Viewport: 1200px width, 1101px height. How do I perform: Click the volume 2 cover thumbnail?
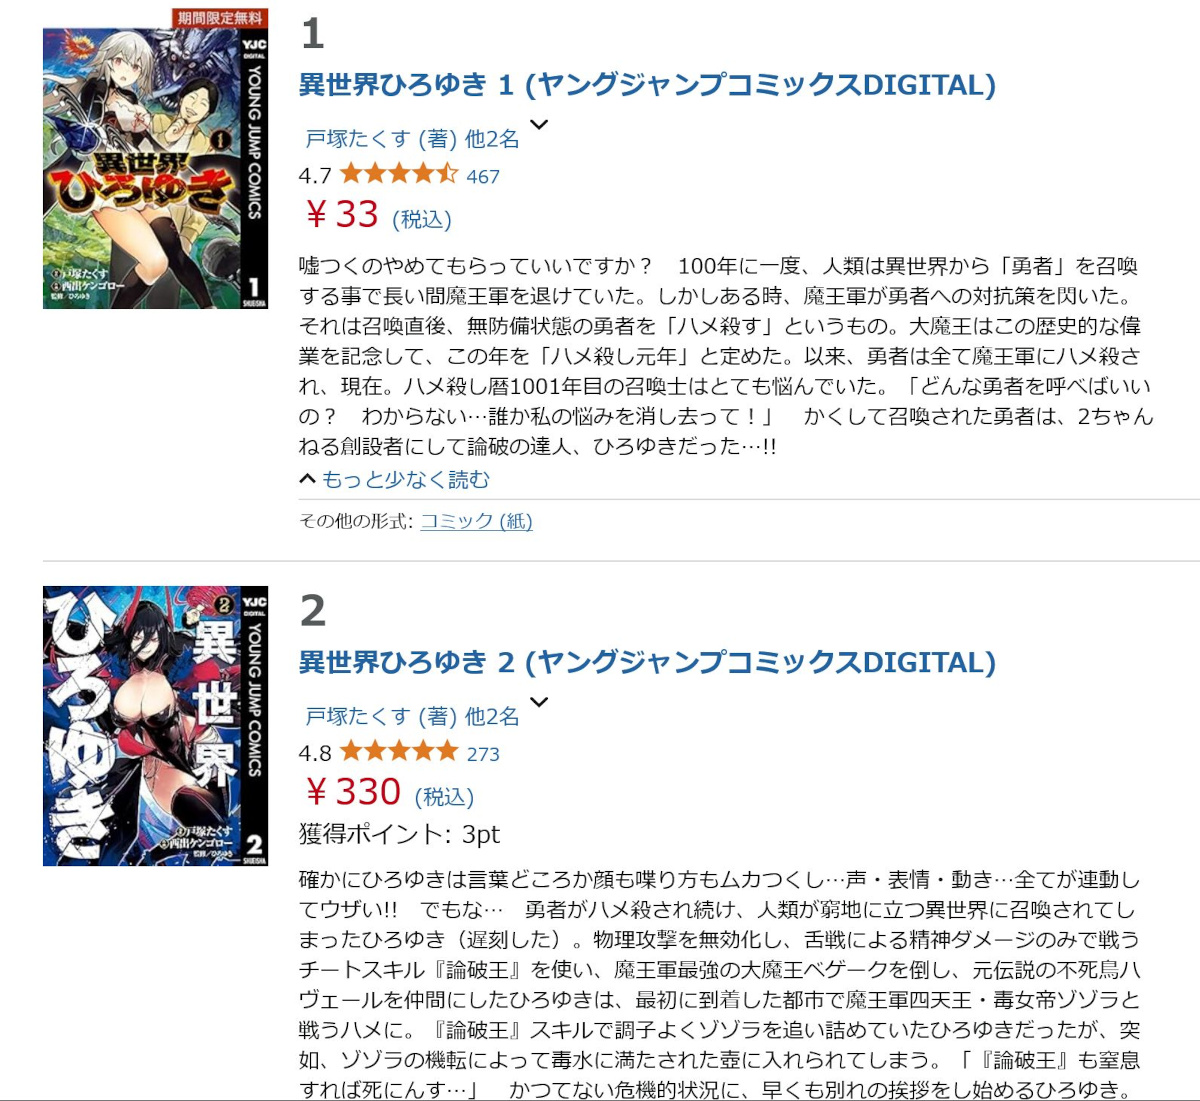coord(155,726)
